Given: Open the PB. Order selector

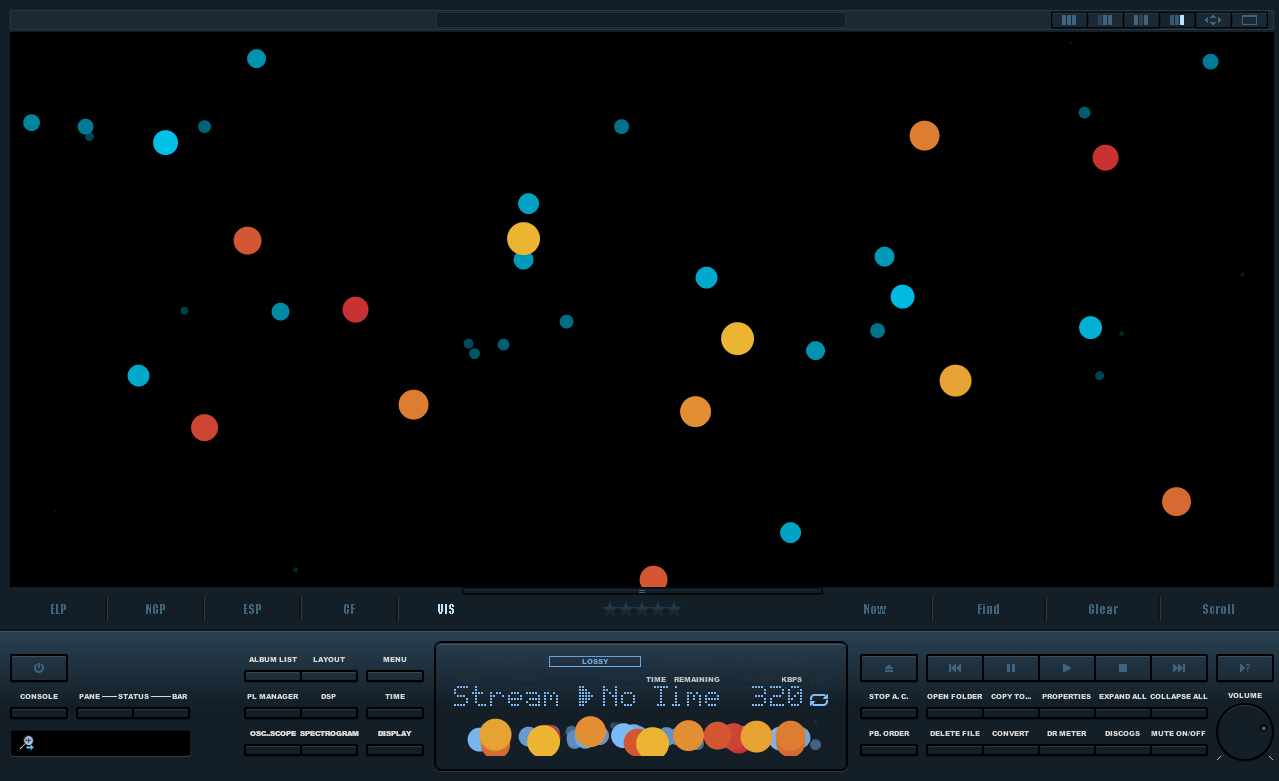Looking at the screenshot, I should pyautogui.click(x=889, y=750).
